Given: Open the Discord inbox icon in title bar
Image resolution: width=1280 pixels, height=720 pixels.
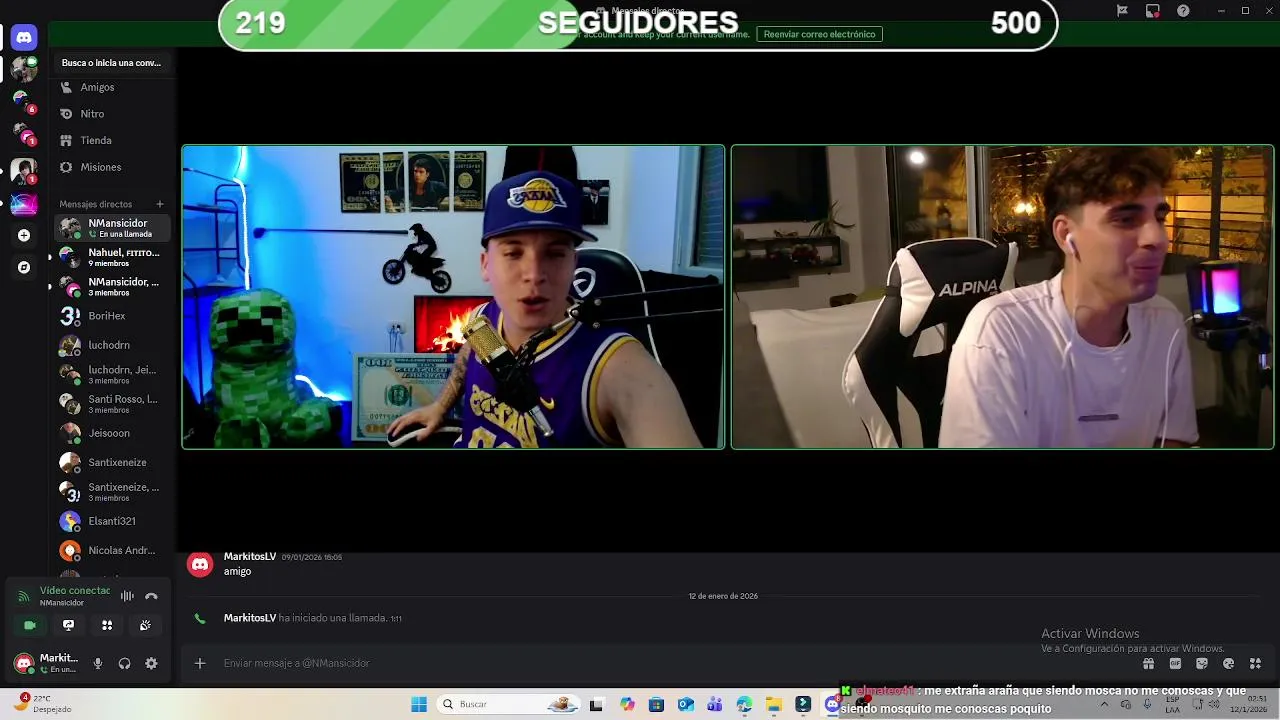Looking at the screenshot, I should pyautogui.click(x=1153, y=11).
